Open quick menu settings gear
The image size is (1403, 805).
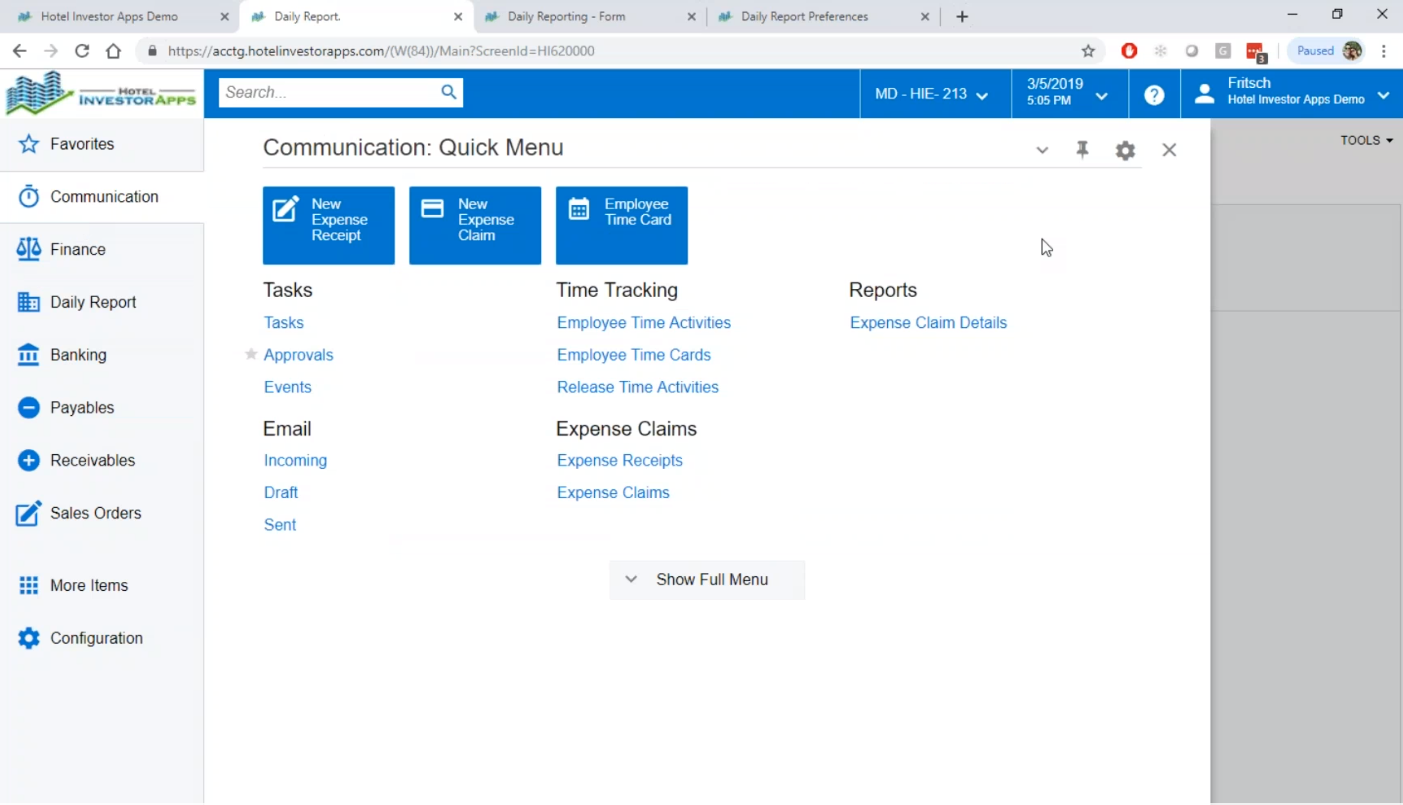[x=1125, y=150]
